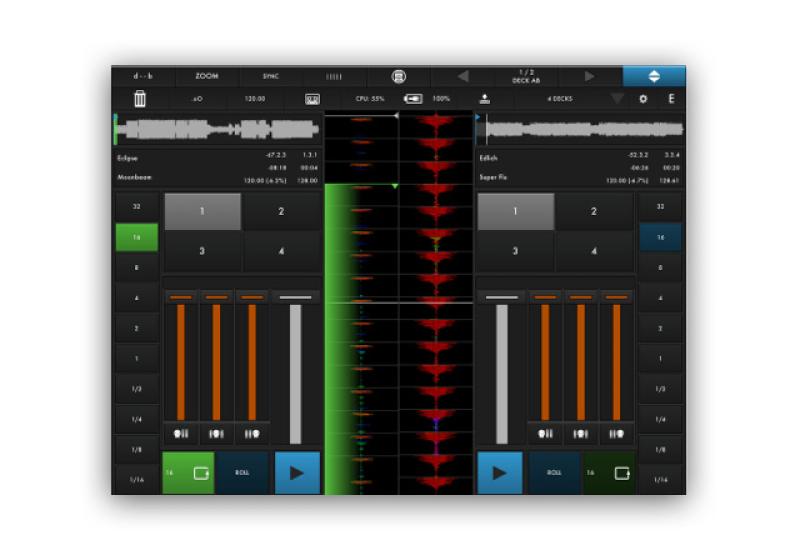Go to the previous deck with the left arrow

pyautogui.click(x=463, y=76)
